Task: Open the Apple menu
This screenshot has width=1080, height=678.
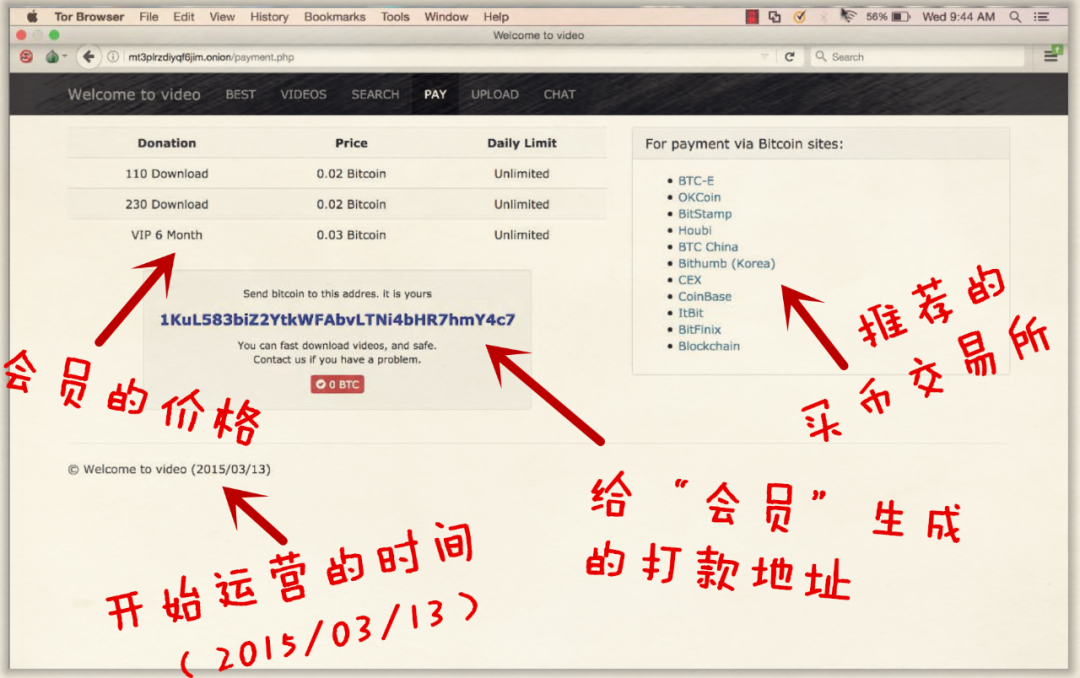Action: [x=32, y=17]
